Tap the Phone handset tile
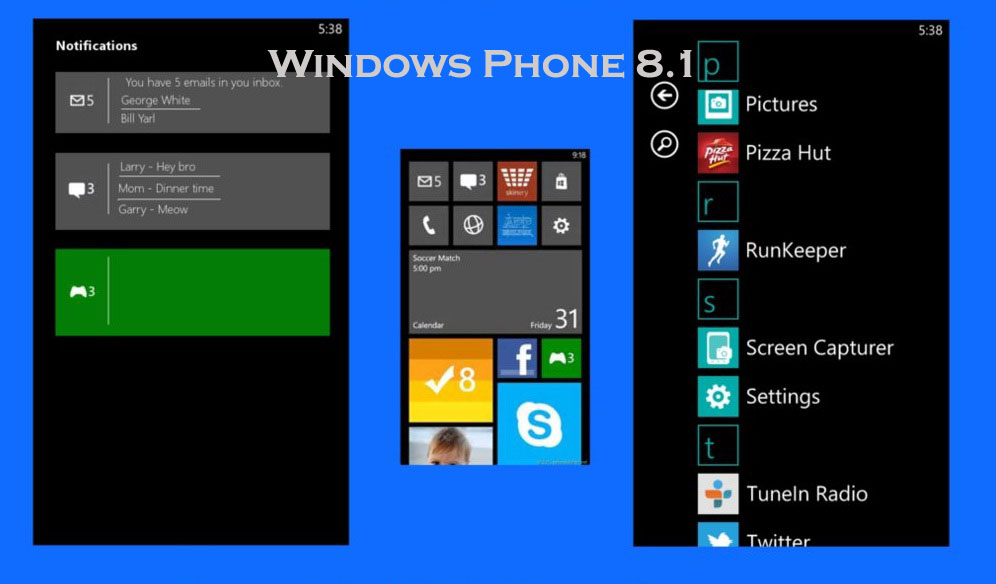Viewport: 996px width, 584px height. click(x=429, y=225)
